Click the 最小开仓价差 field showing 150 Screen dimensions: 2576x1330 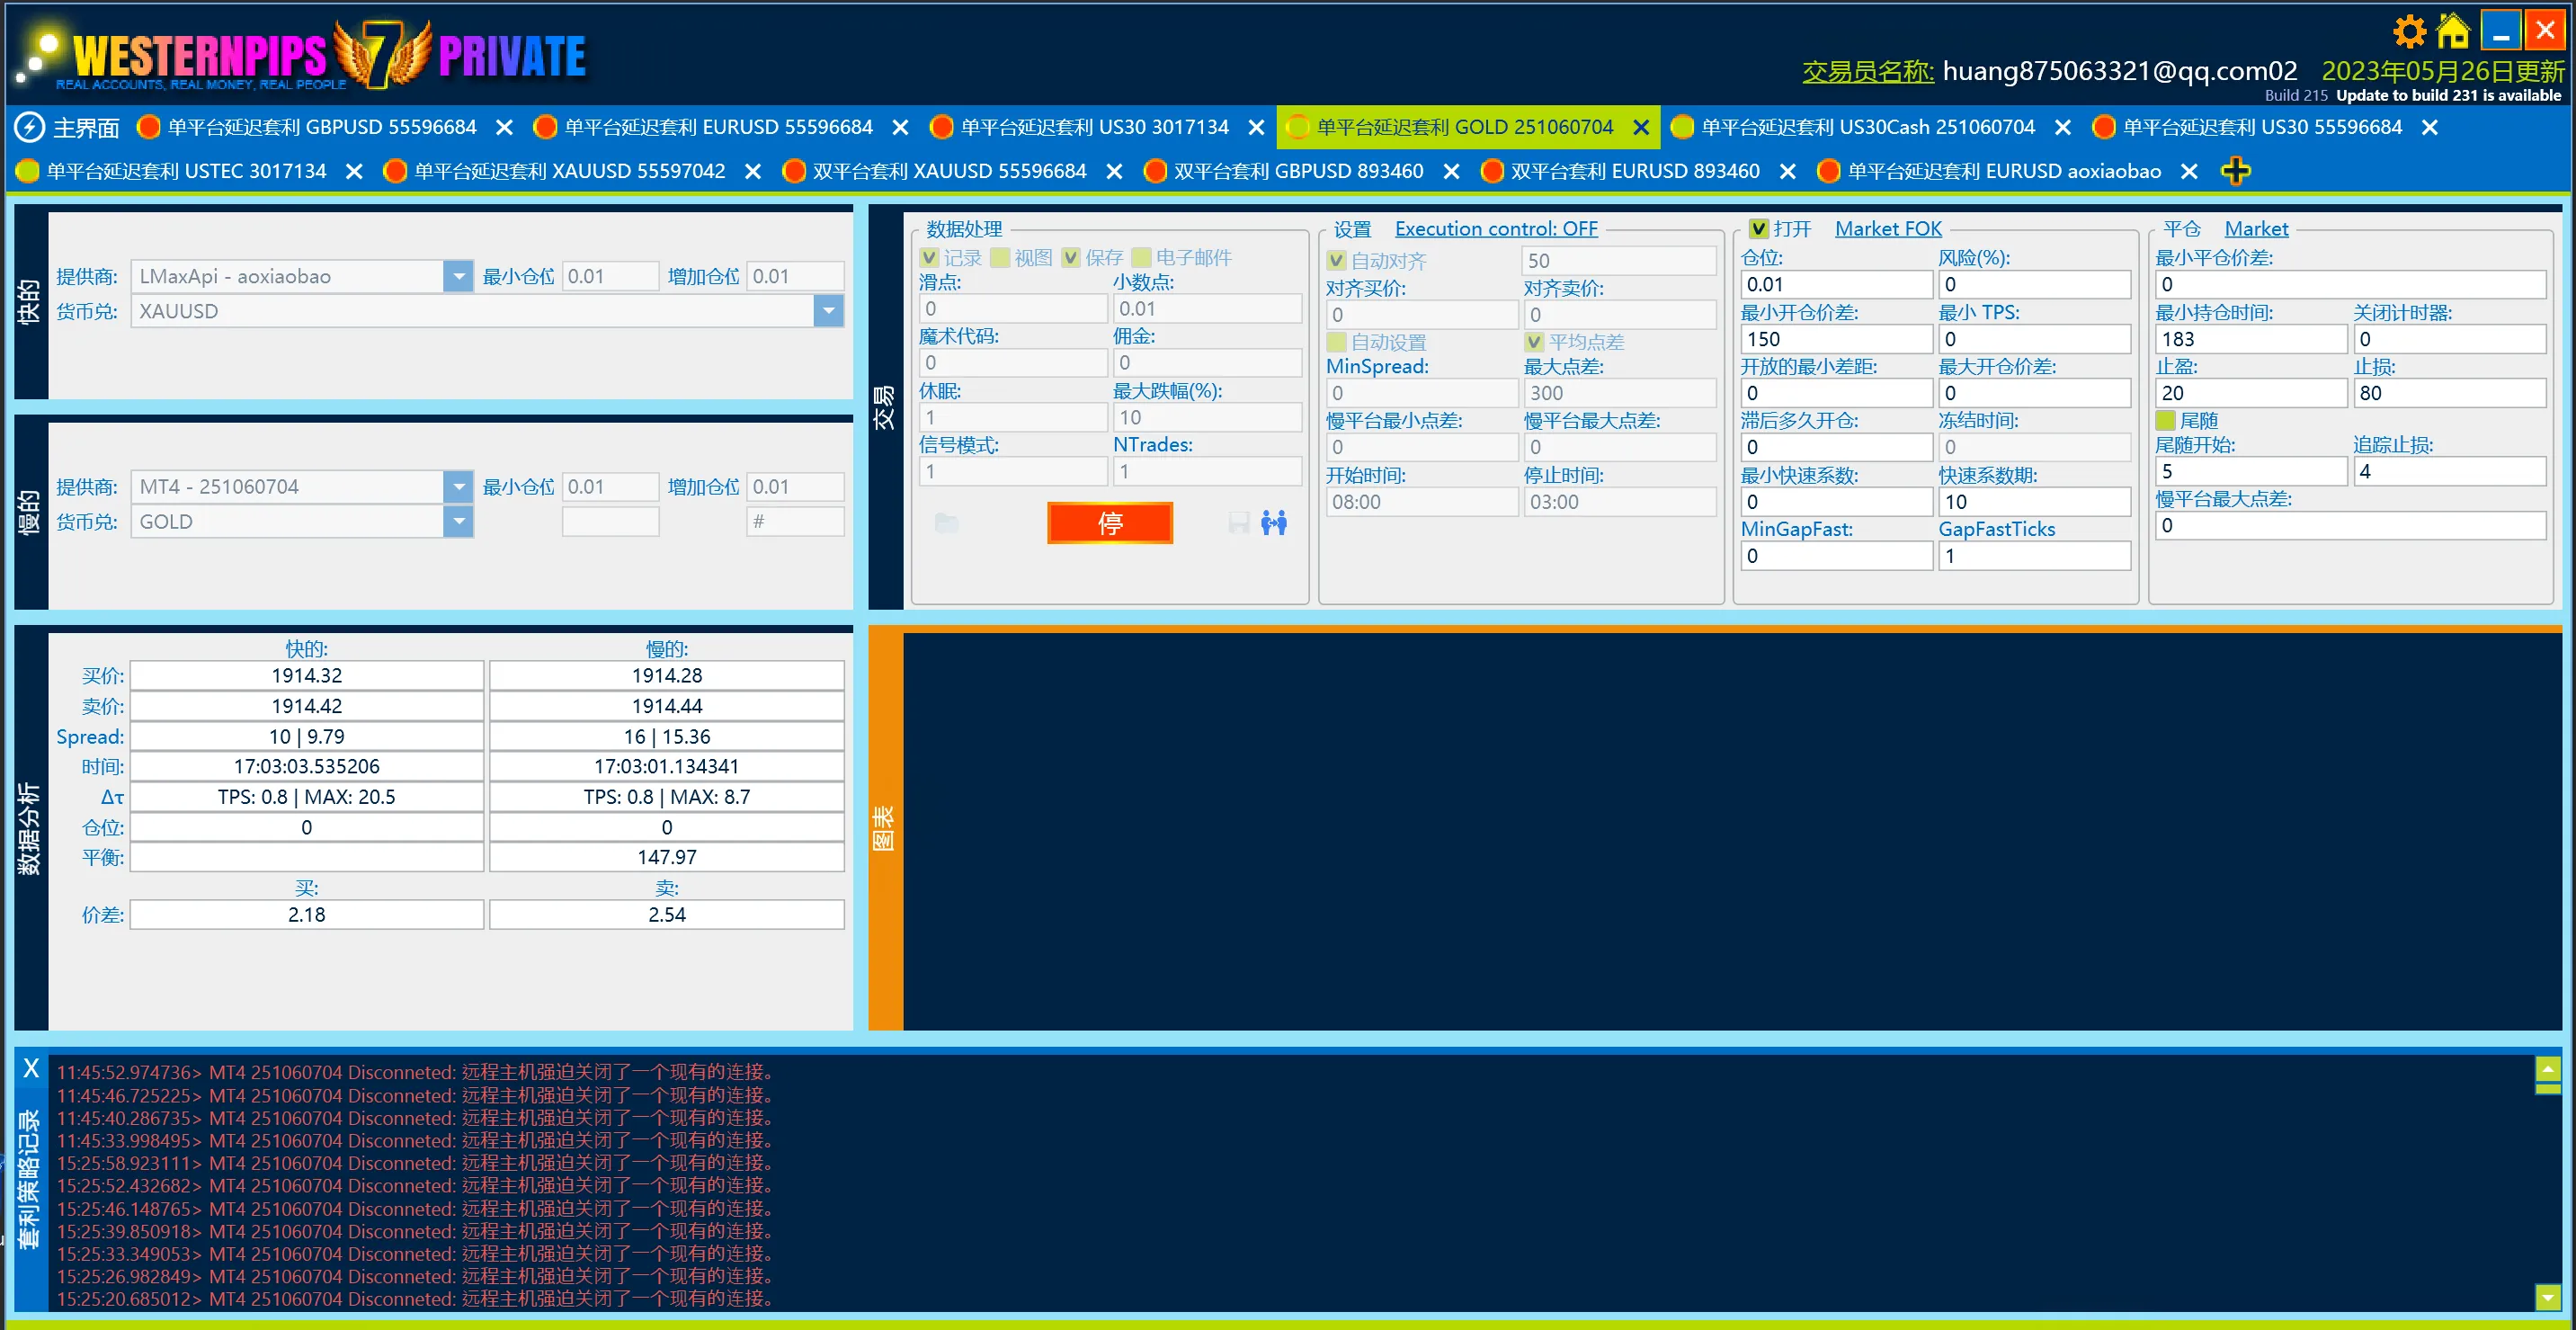point(1836,339)
